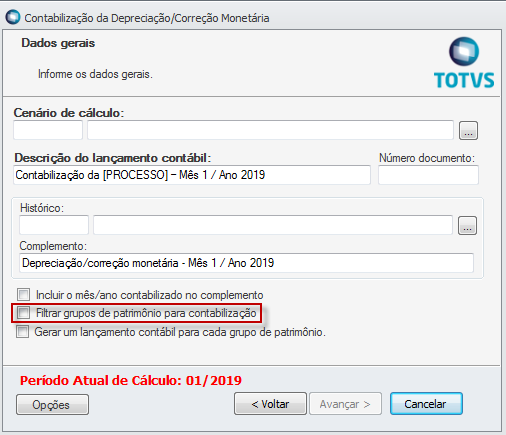Click the Complemento label
The image size is (506, 435).
[53, 246]
